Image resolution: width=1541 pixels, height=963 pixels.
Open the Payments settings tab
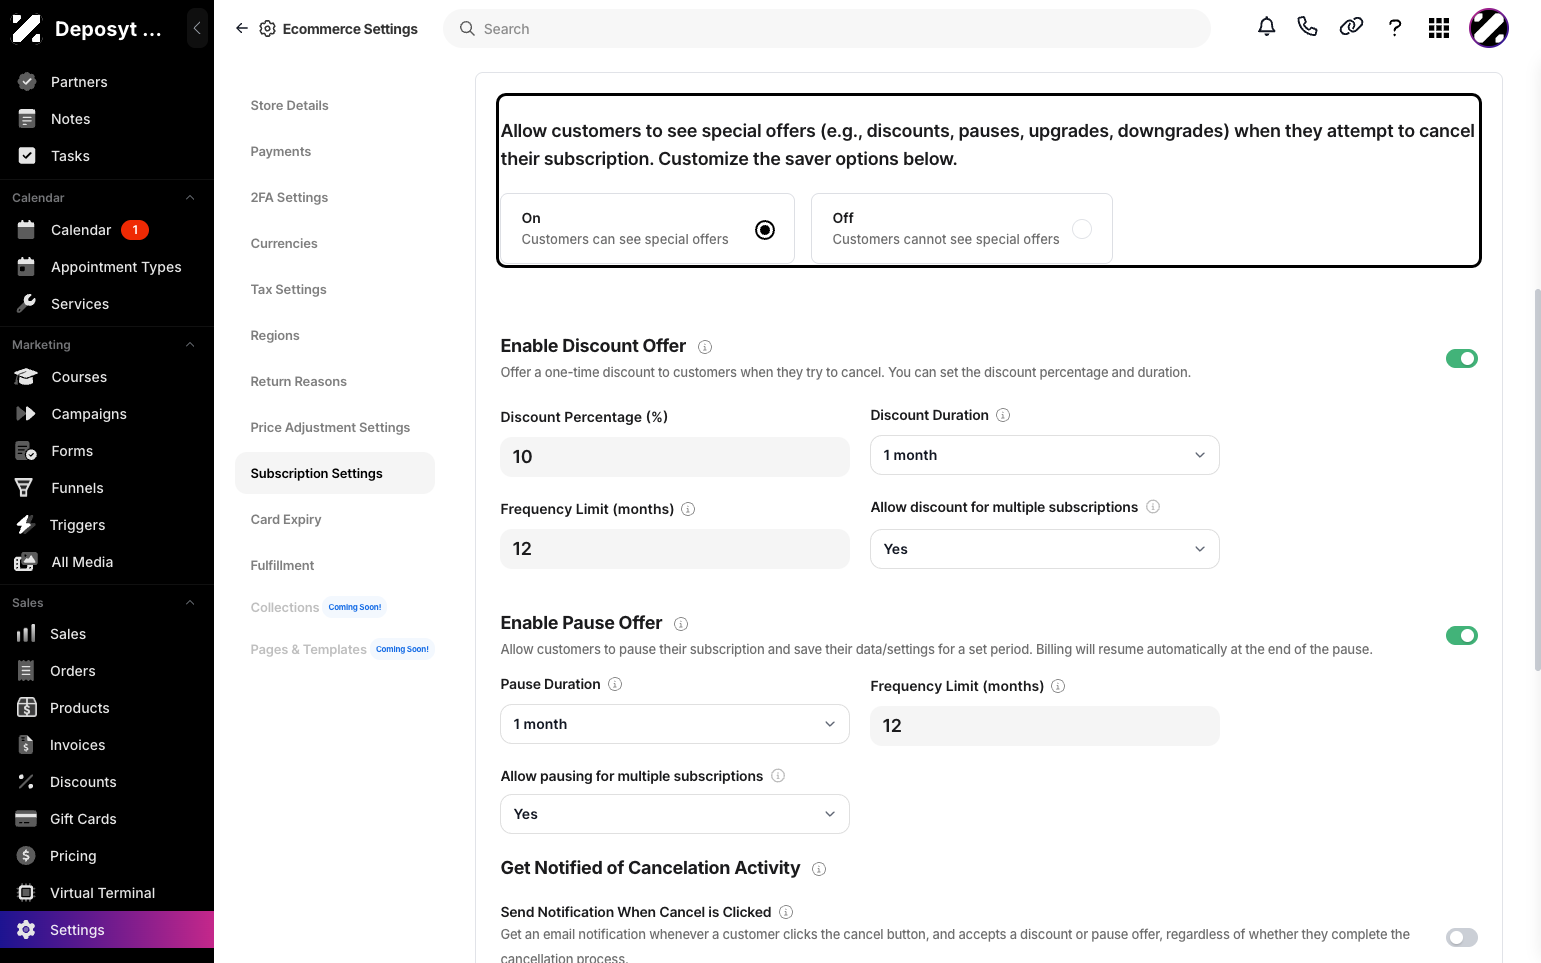(281, 151)
